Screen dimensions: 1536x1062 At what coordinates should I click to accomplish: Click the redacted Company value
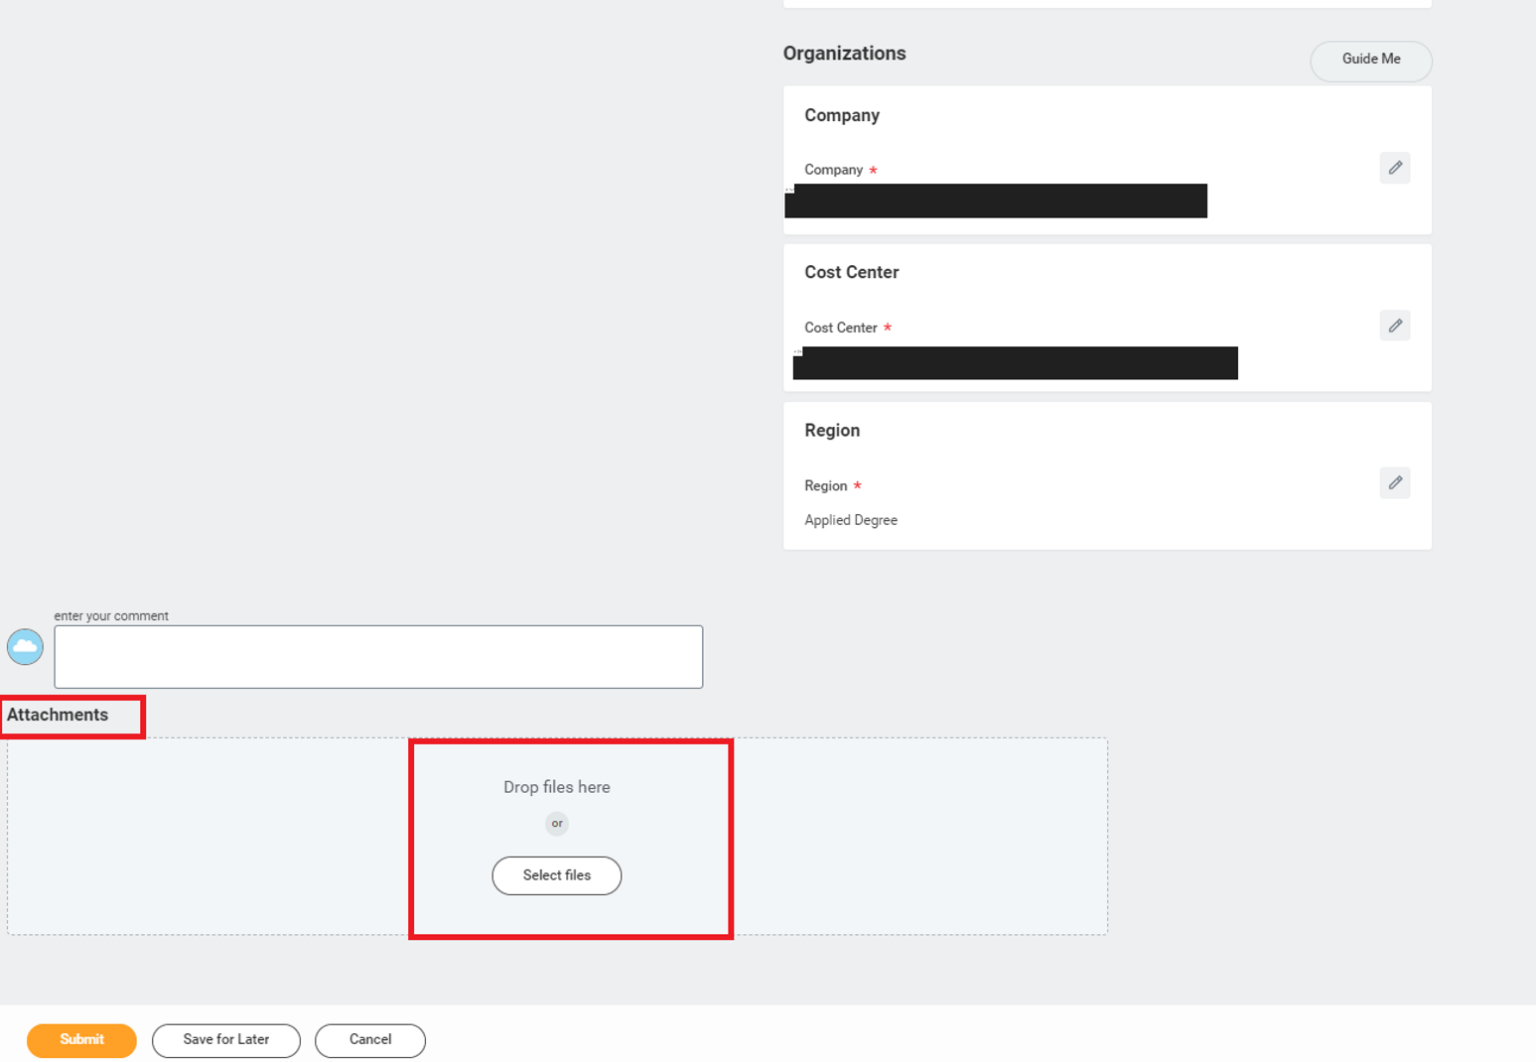995,200
